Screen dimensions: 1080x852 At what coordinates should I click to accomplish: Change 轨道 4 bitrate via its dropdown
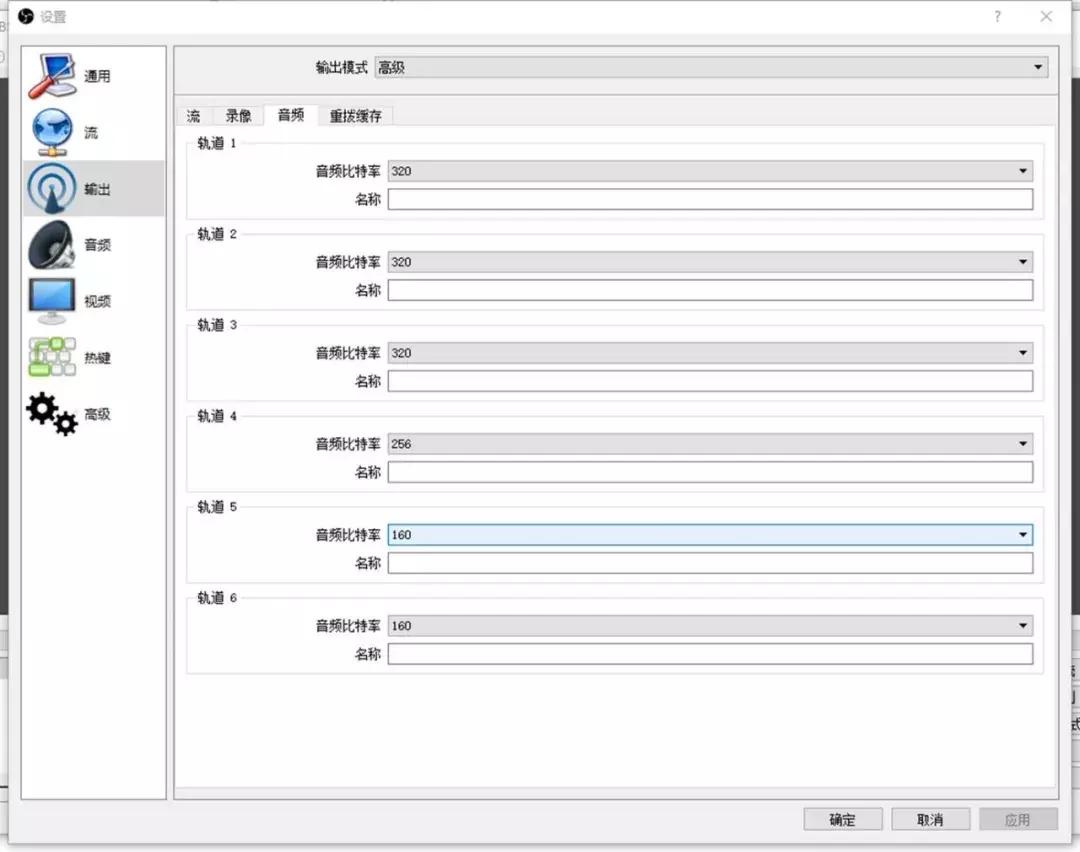click(x=1022, y=443)
